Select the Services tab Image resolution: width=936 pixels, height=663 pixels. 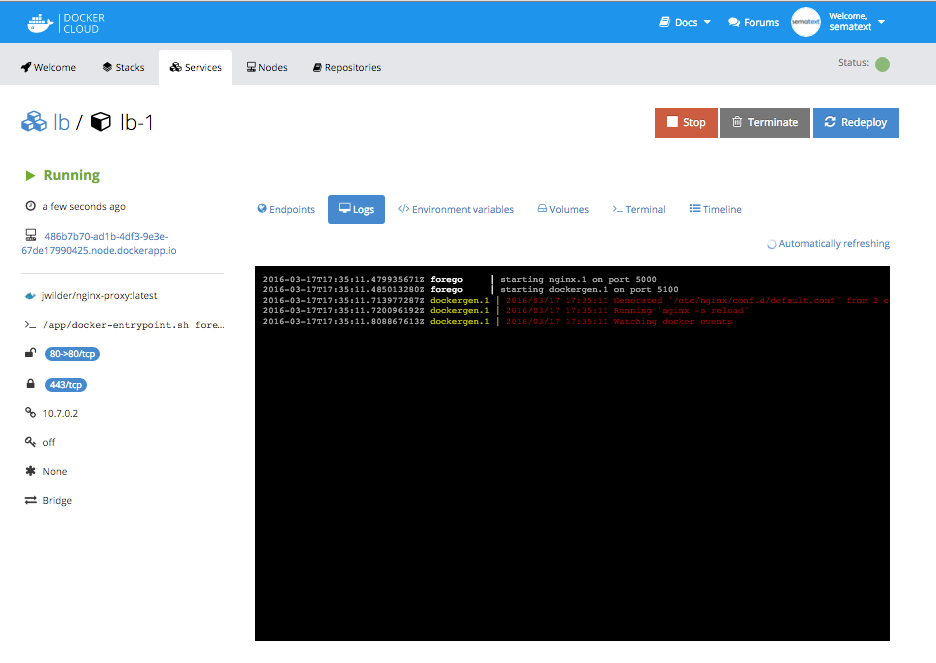coord(196,67)
